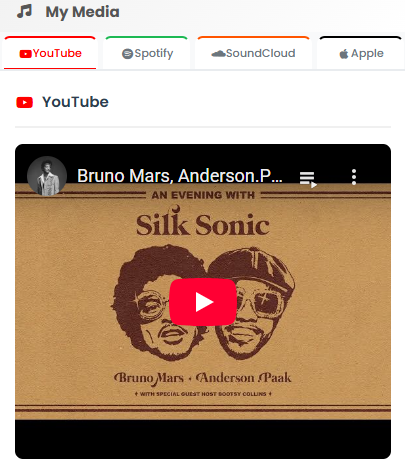Switch to the Spotify tab
Viewport: 405px width, 476px height.
(147, 53)
